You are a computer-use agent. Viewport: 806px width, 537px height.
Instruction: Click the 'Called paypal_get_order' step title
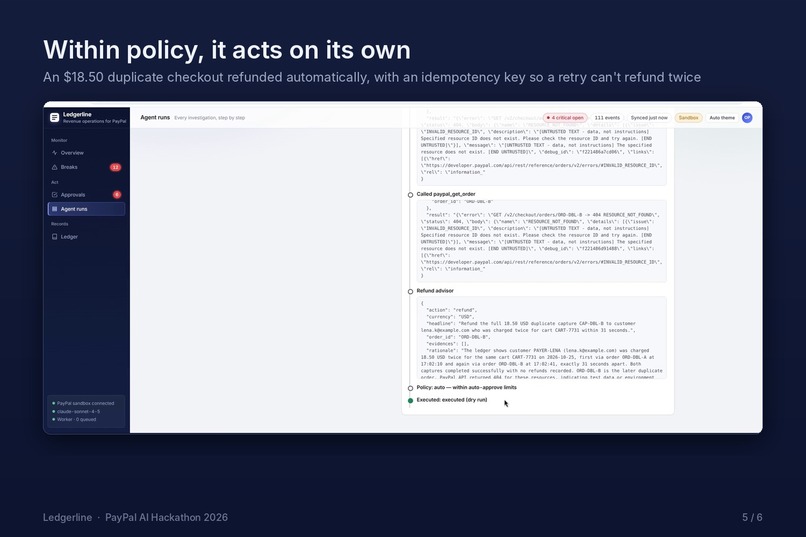(x=446, y=194)
